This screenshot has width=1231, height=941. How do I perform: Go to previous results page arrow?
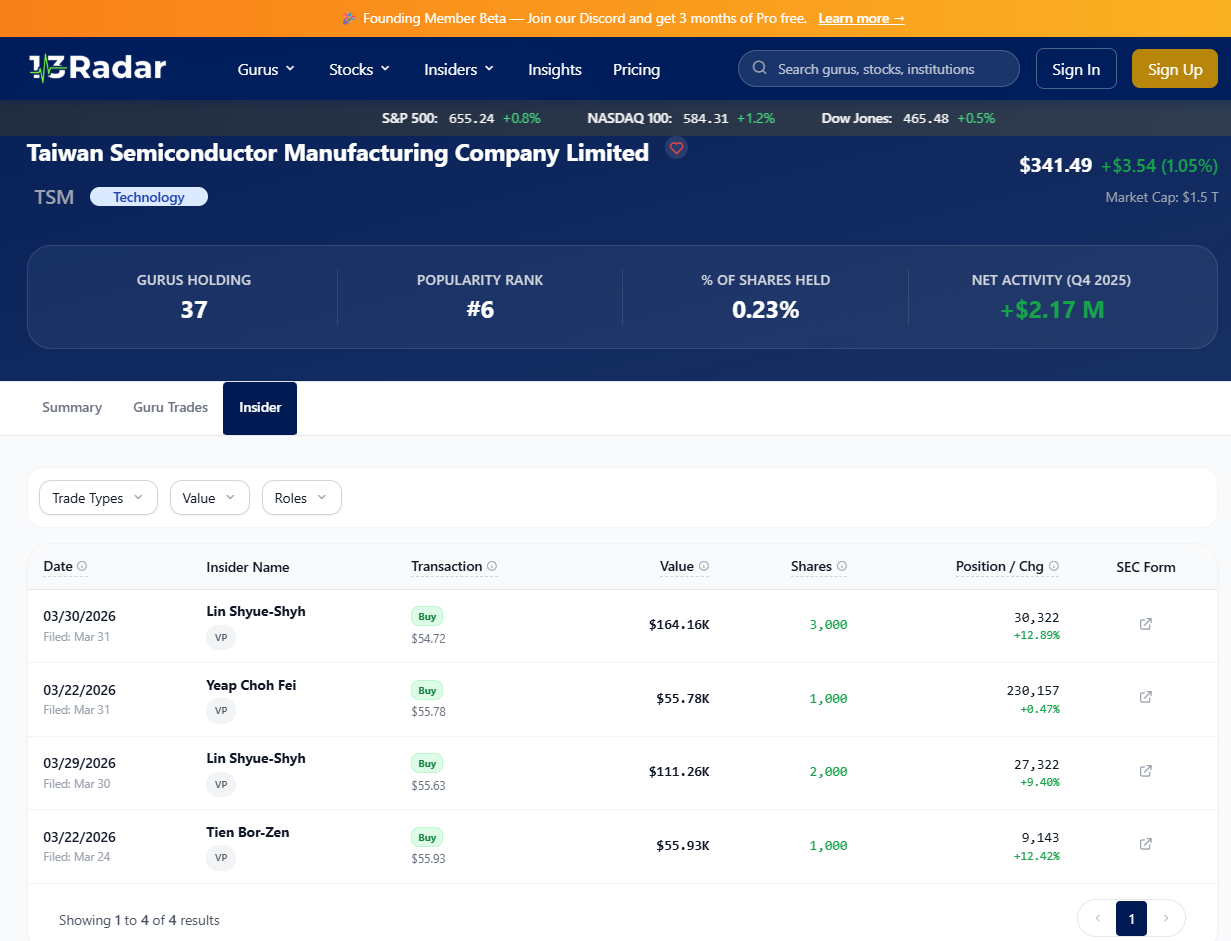(x=1097, y=918)
